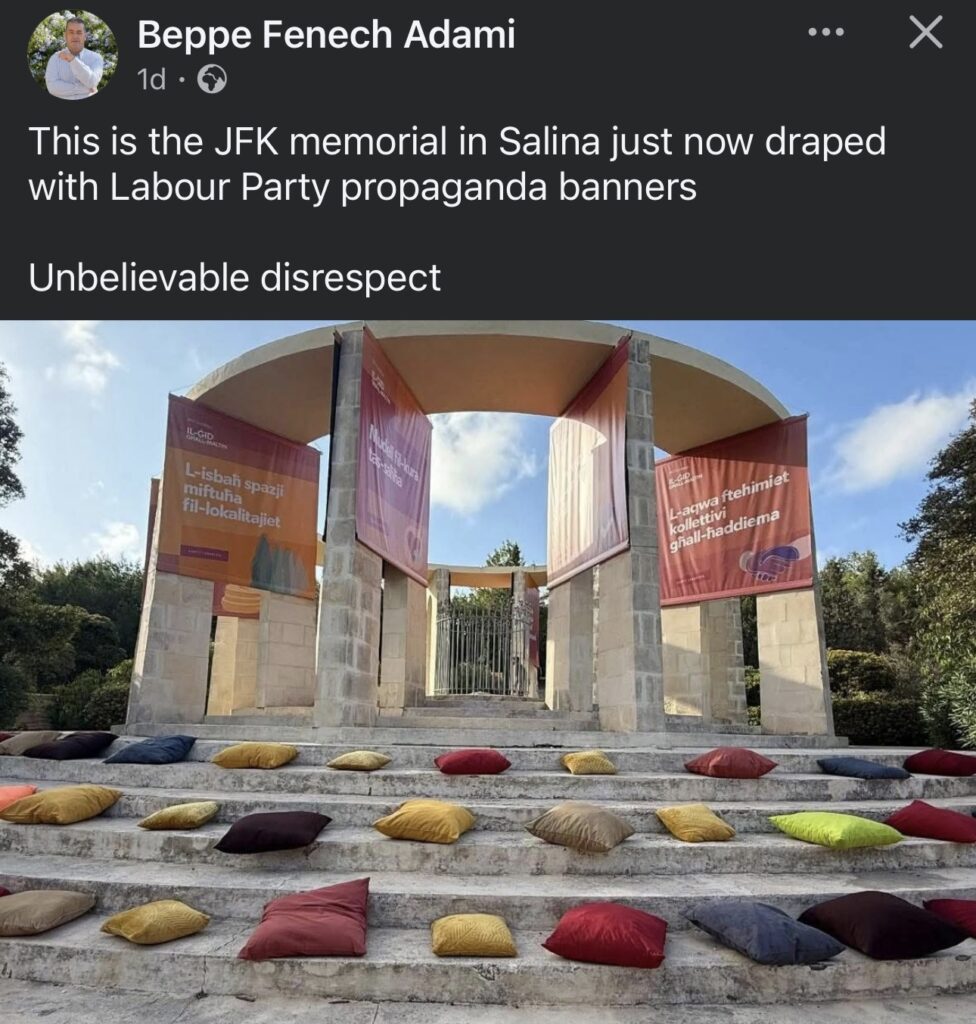Click the handshake graphic on the right banner
Screen dimensions: 976x1024
768,562
